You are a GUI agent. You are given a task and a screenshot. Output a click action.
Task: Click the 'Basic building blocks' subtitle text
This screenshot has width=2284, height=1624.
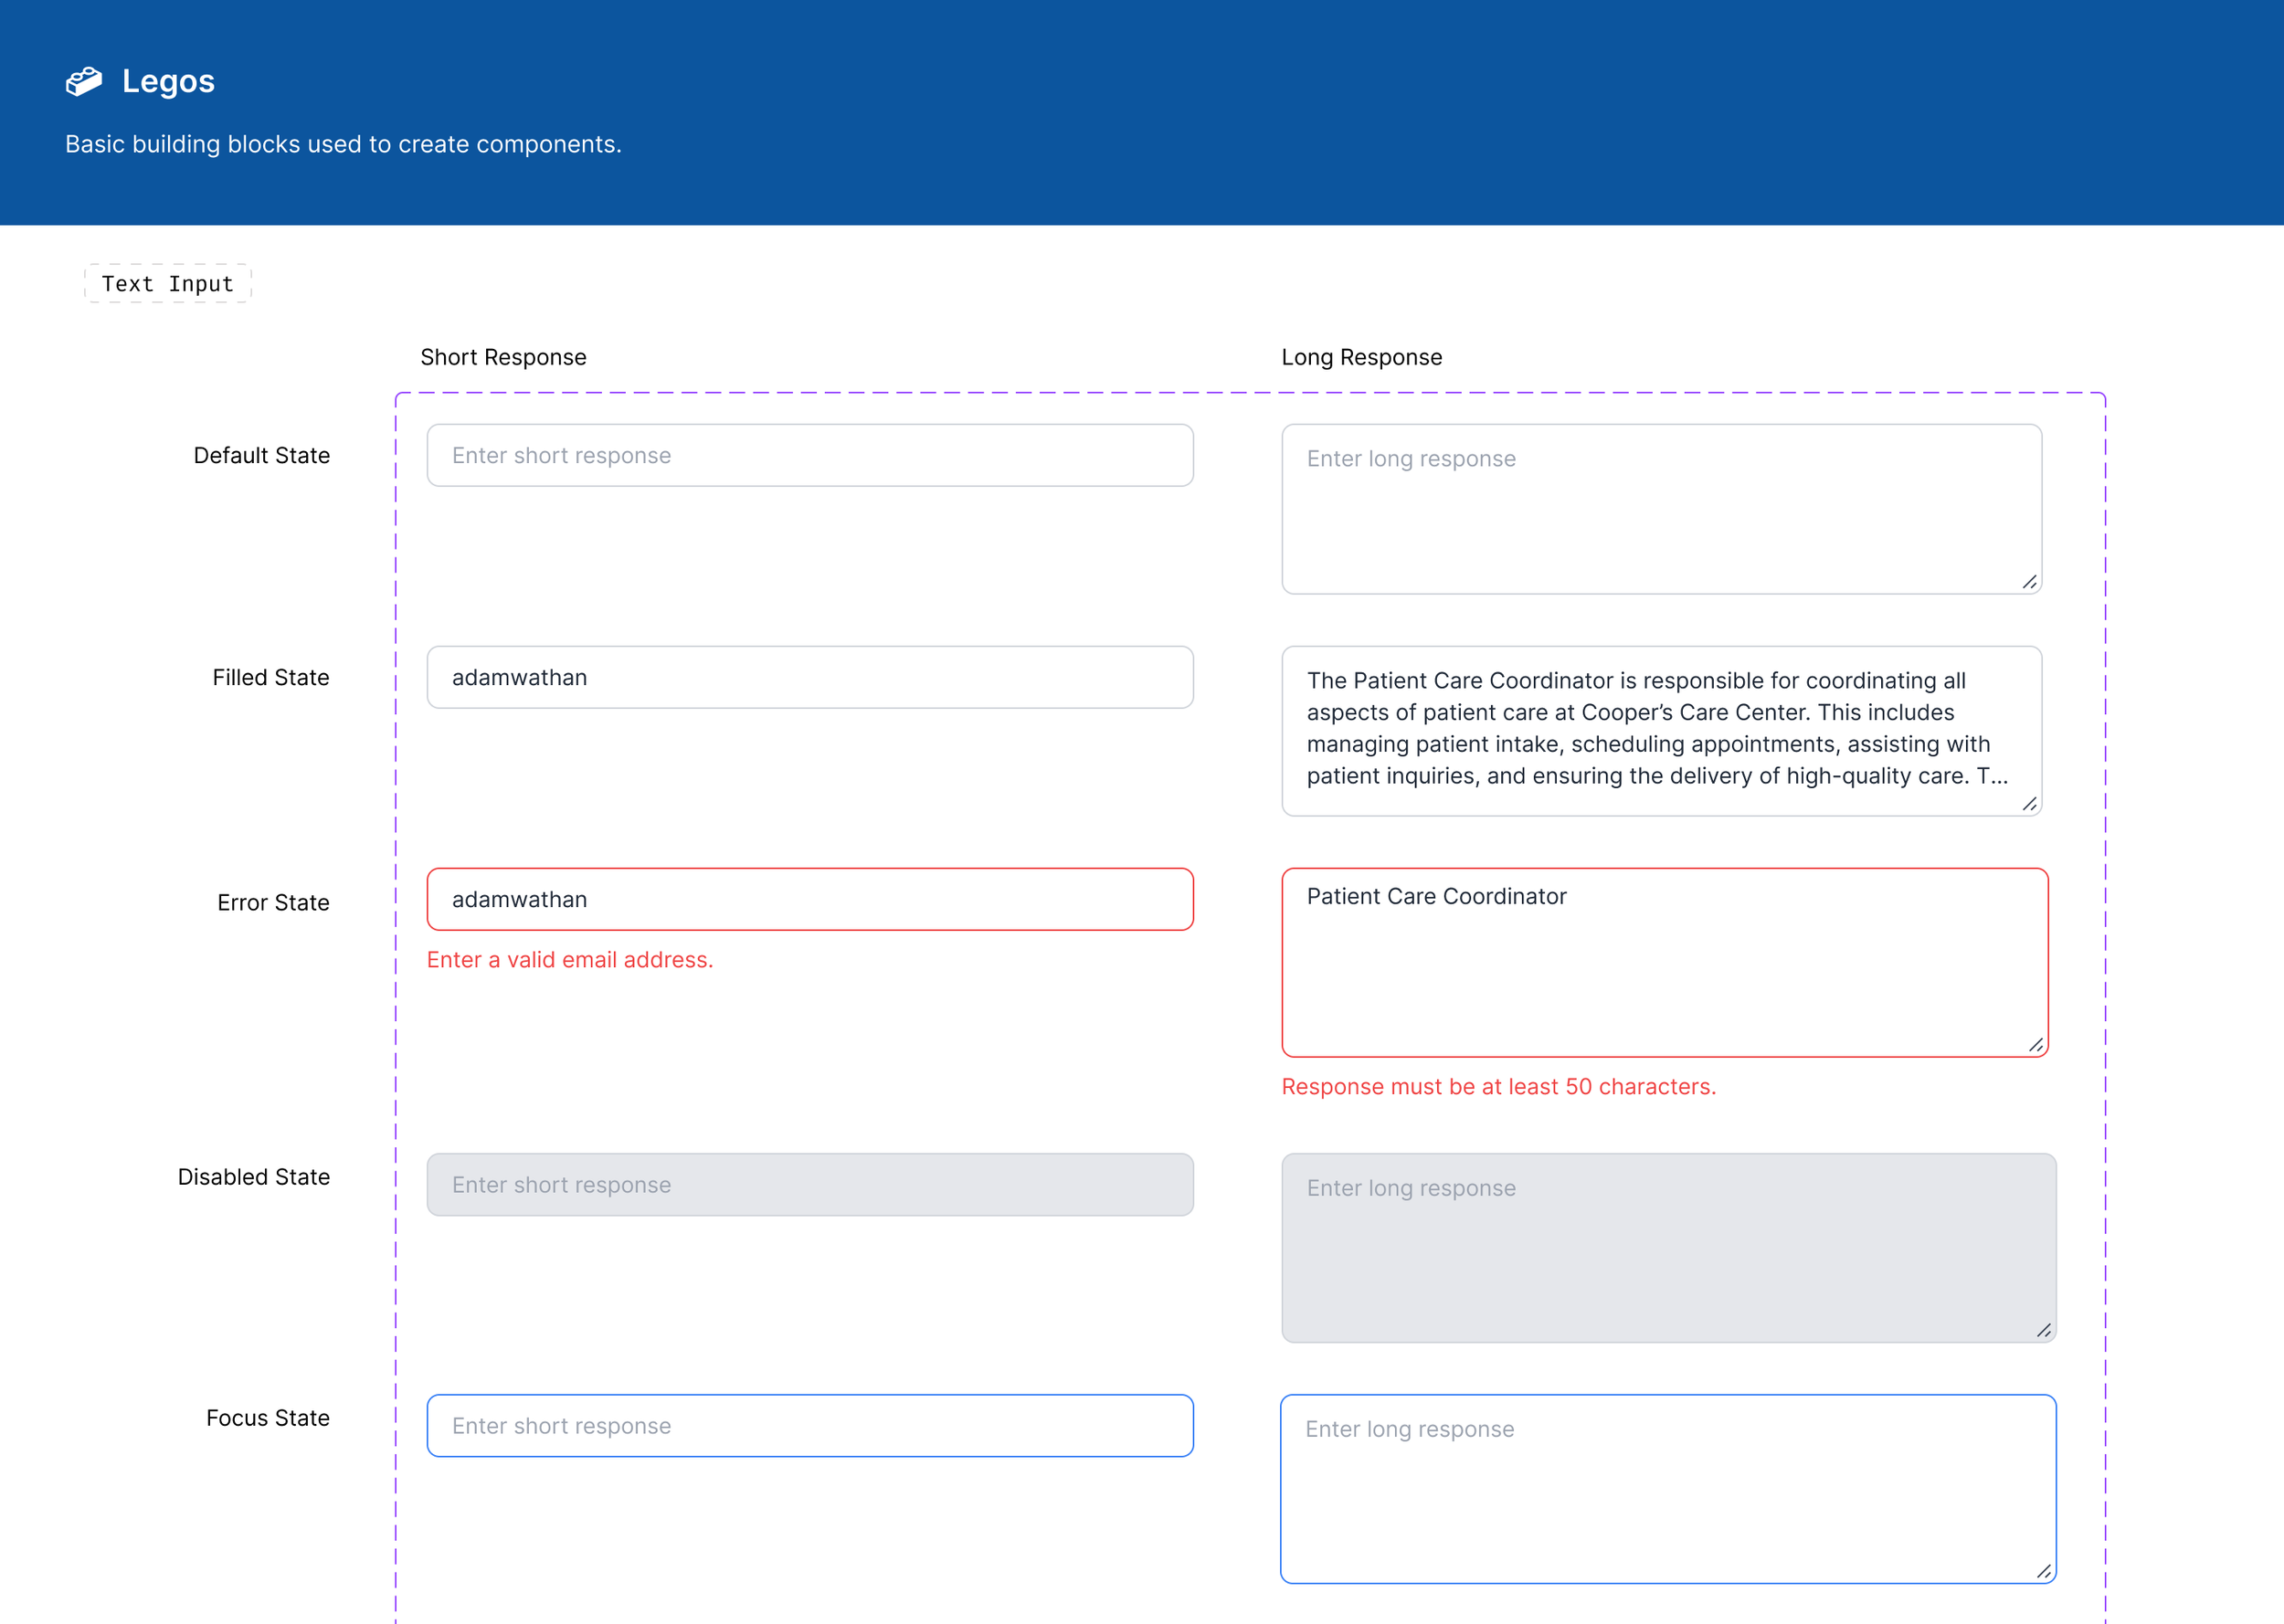[x=343, y=144]
